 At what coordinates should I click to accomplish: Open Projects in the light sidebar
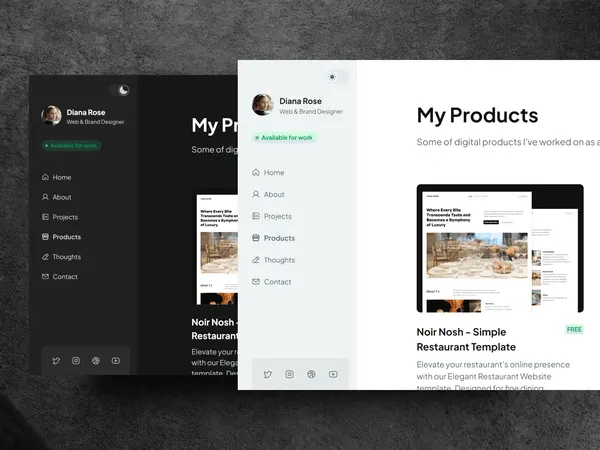tap(272, 216)
